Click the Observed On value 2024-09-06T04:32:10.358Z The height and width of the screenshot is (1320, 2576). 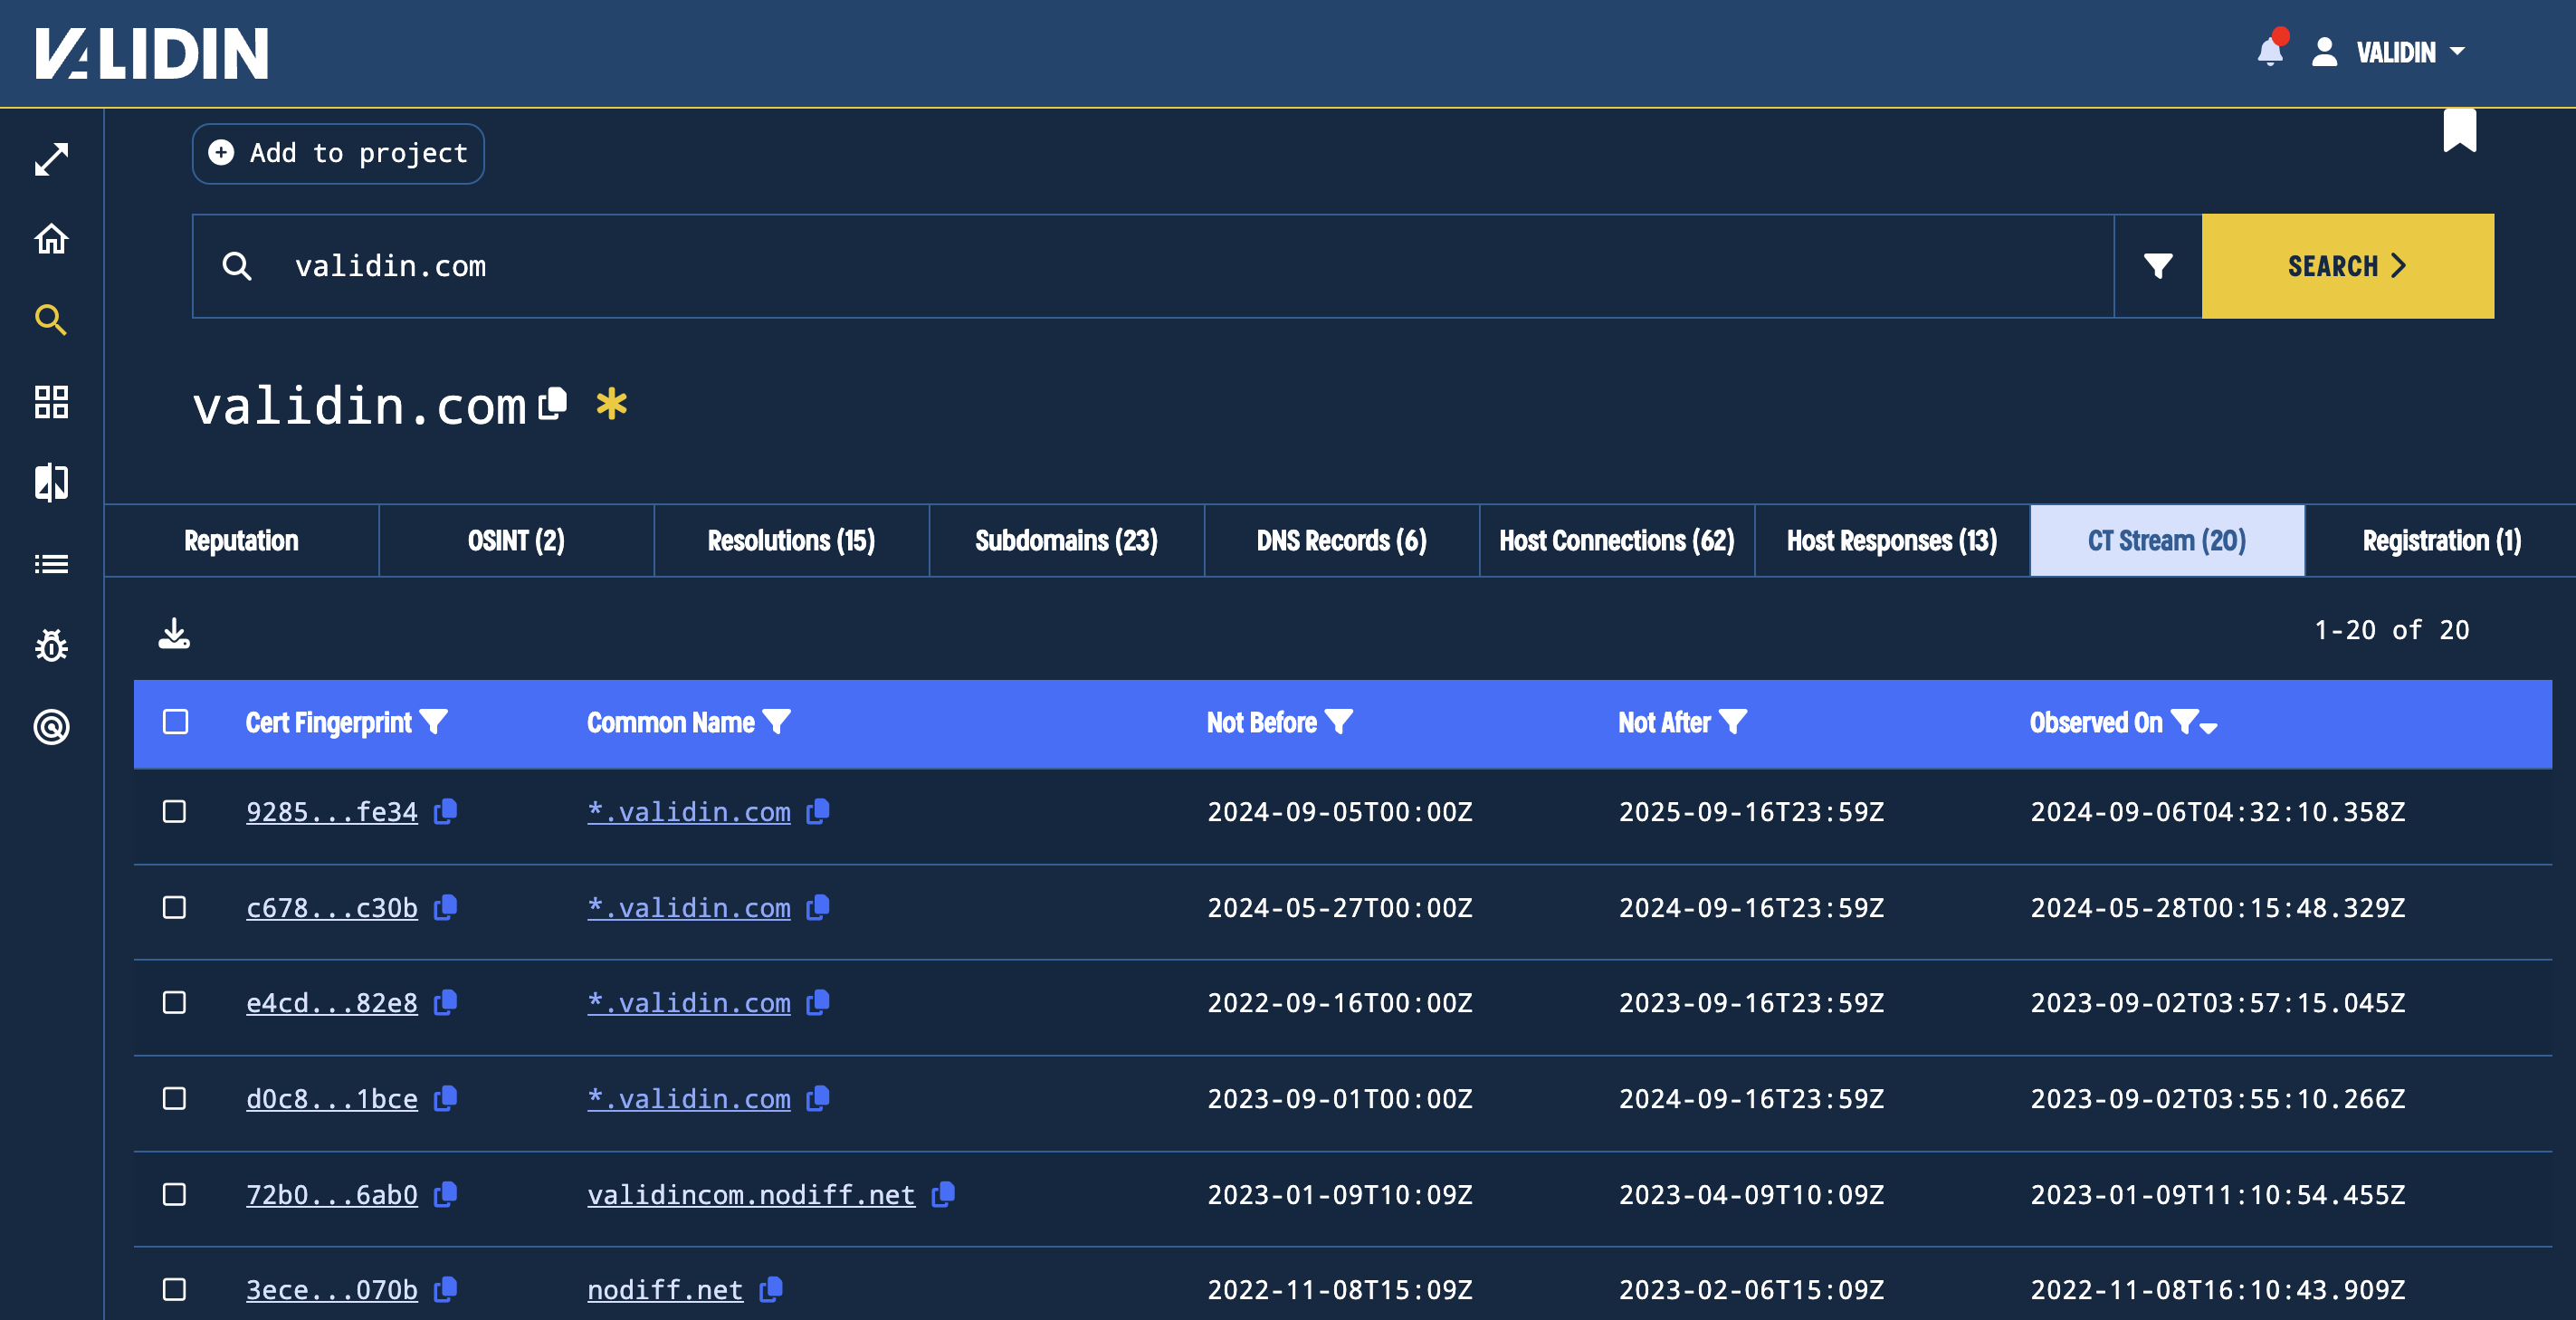[2218, 812]
